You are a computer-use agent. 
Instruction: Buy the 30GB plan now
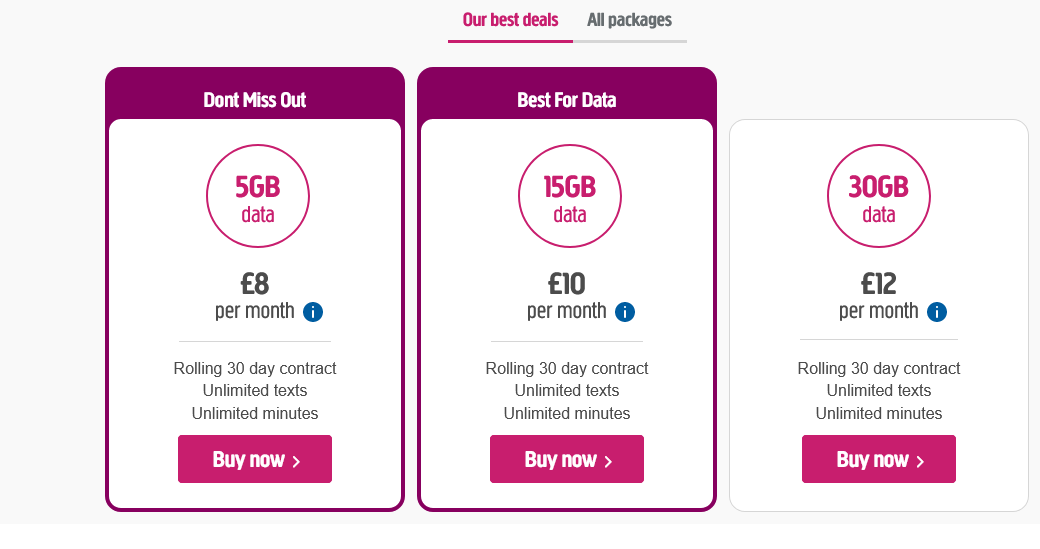879,459
